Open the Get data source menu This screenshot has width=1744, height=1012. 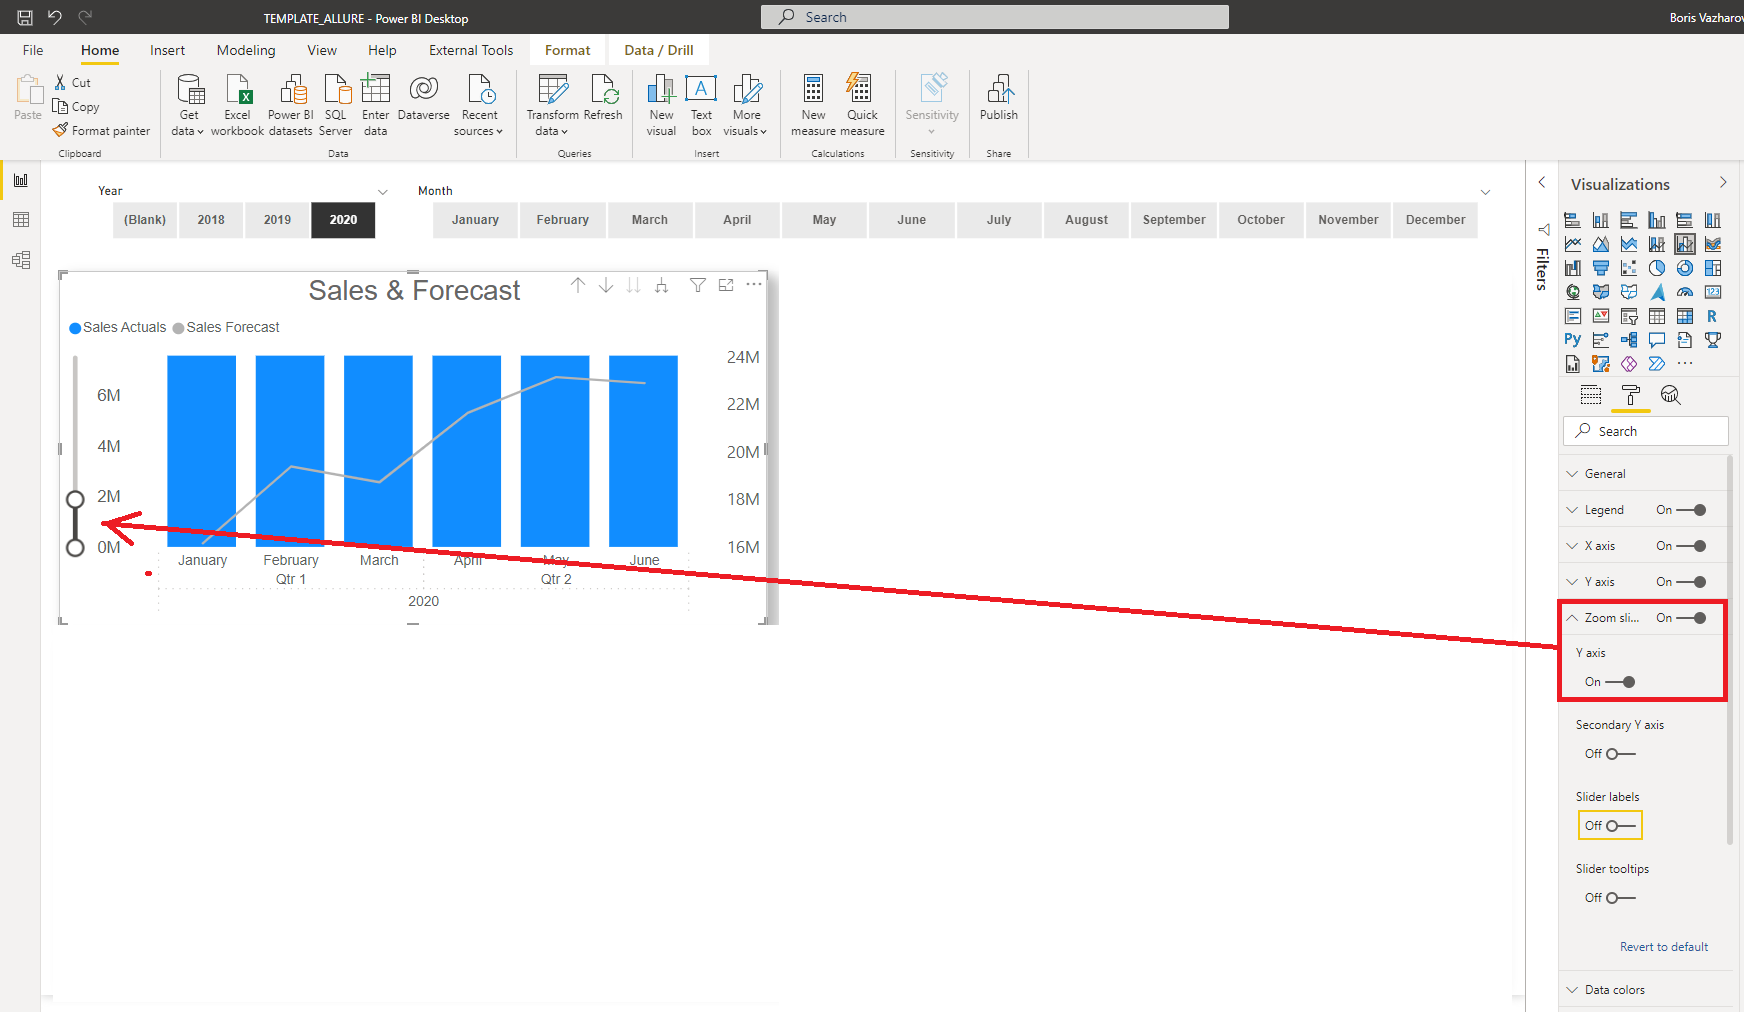point(187,105)
